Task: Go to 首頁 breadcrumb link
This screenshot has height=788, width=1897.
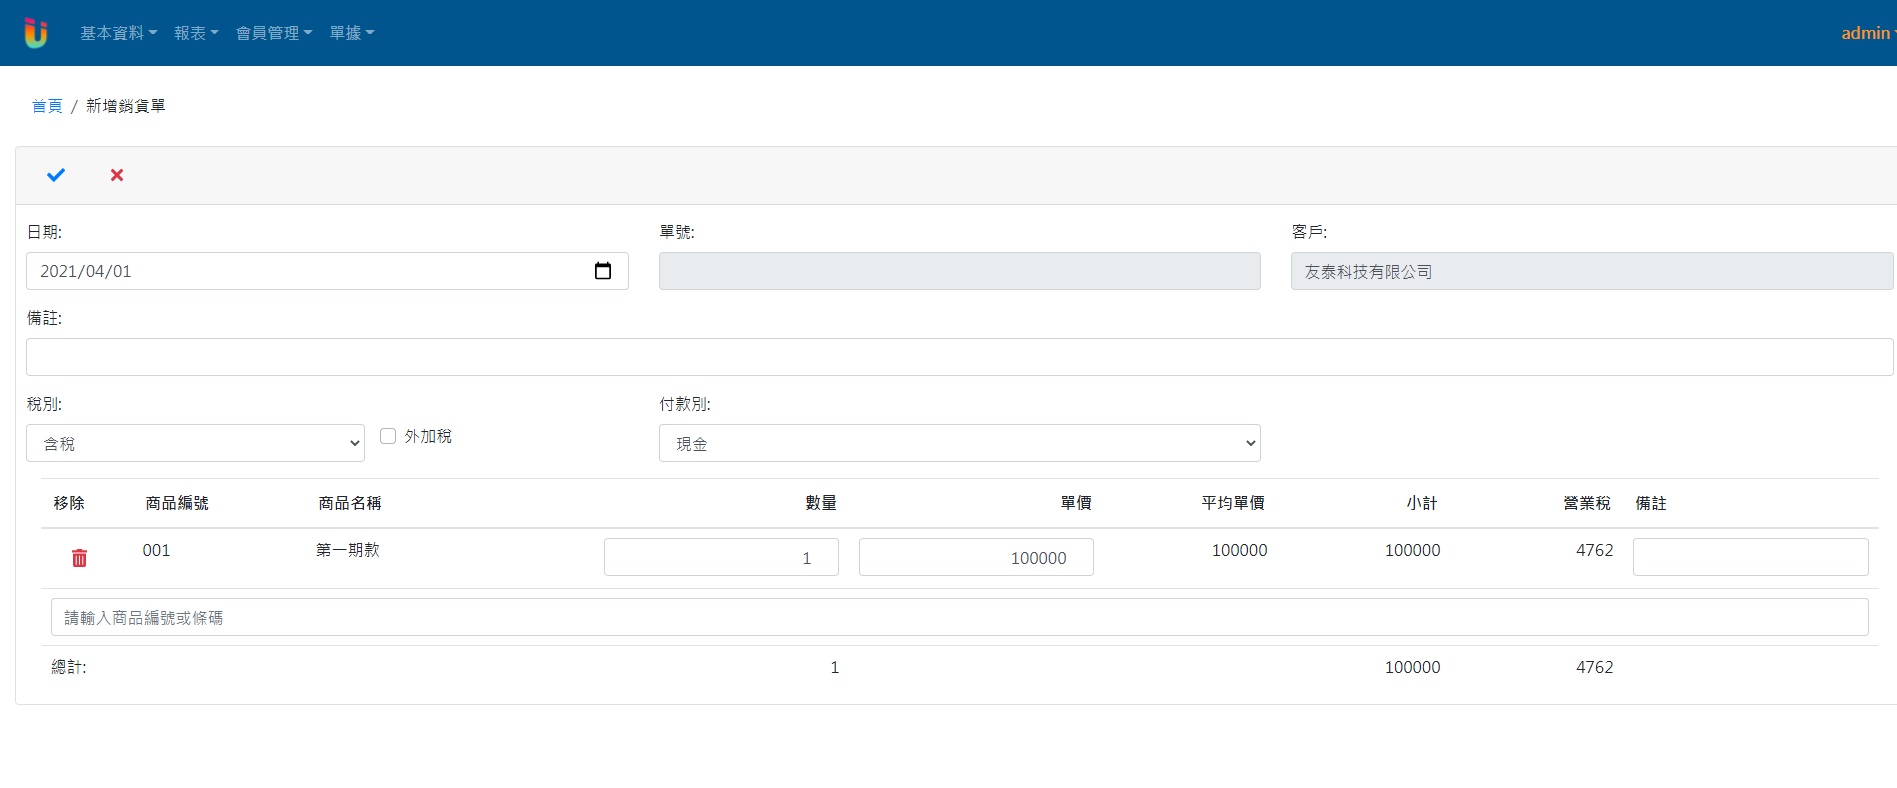Action: 47,106
